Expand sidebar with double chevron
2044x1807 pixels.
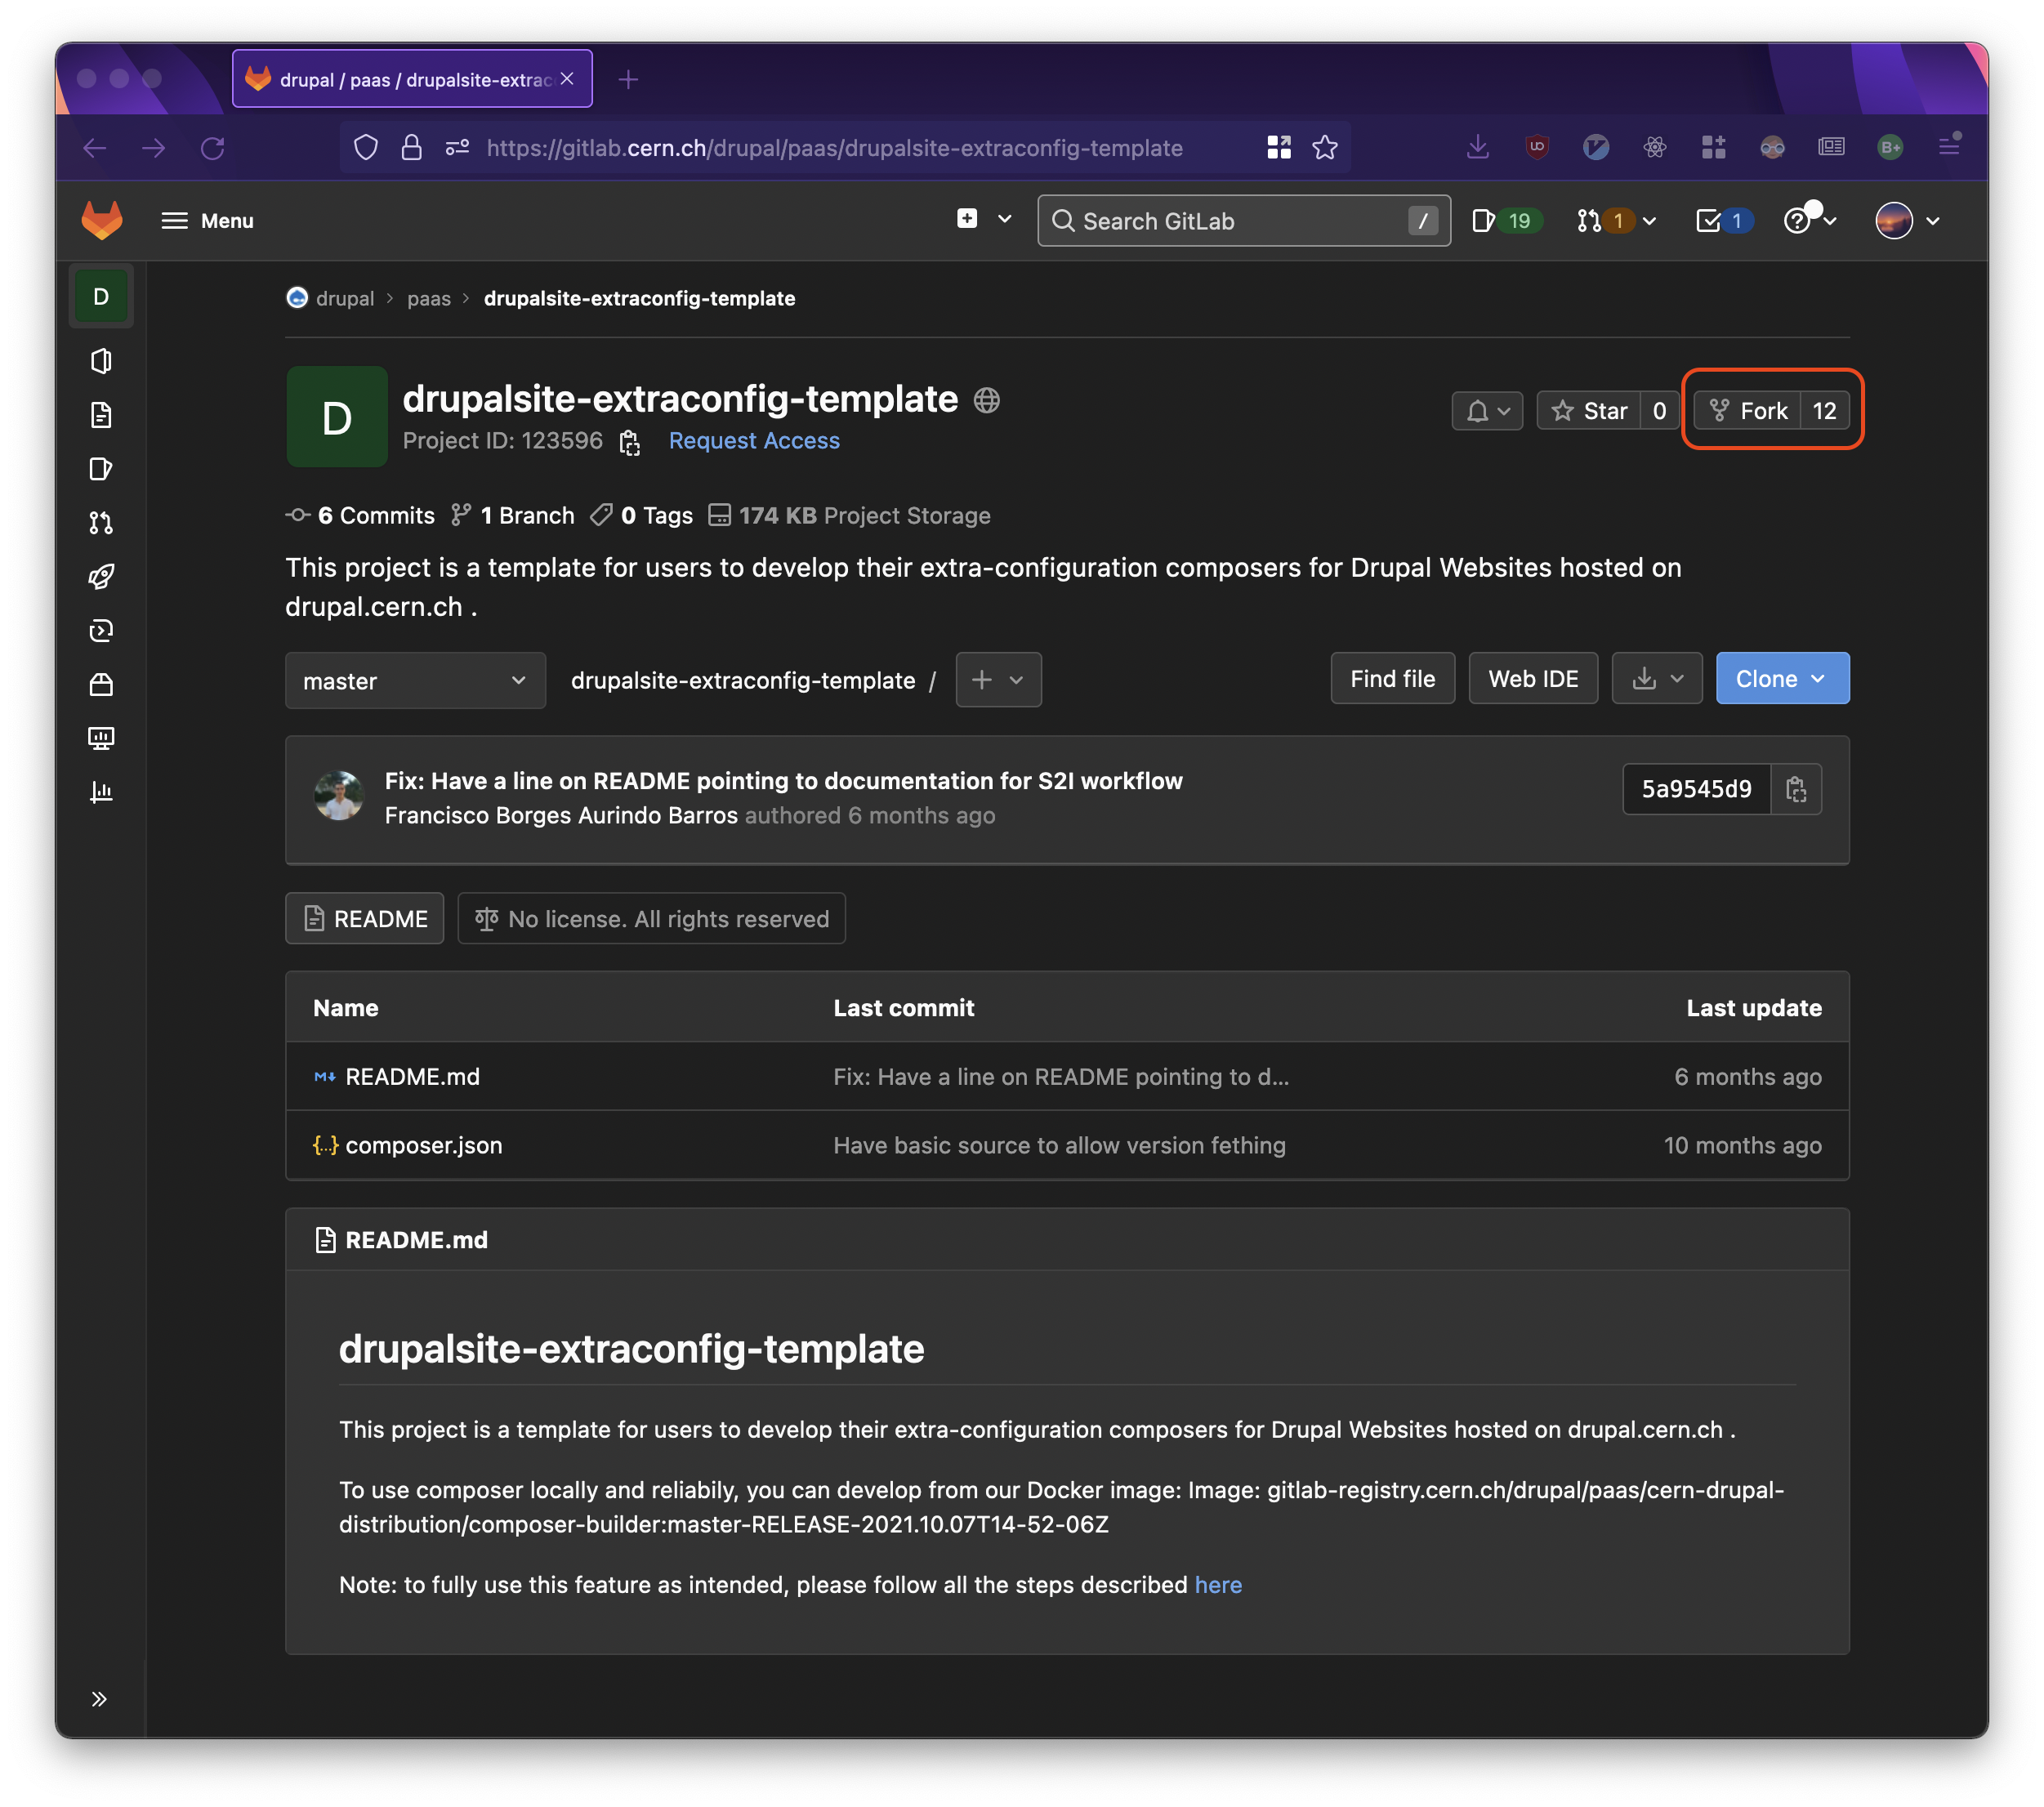[x=99, y=1699]
